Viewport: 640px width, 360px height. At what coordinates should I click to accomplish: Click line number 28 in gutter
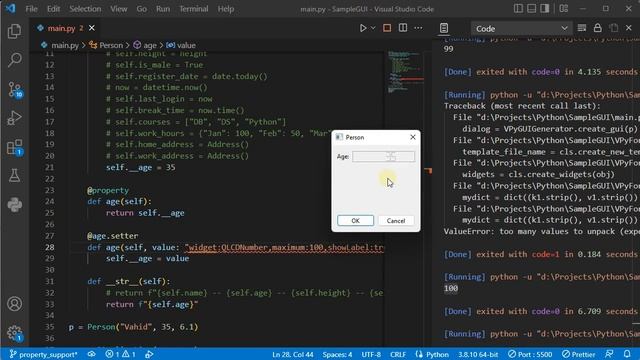[x=49, y=247]
